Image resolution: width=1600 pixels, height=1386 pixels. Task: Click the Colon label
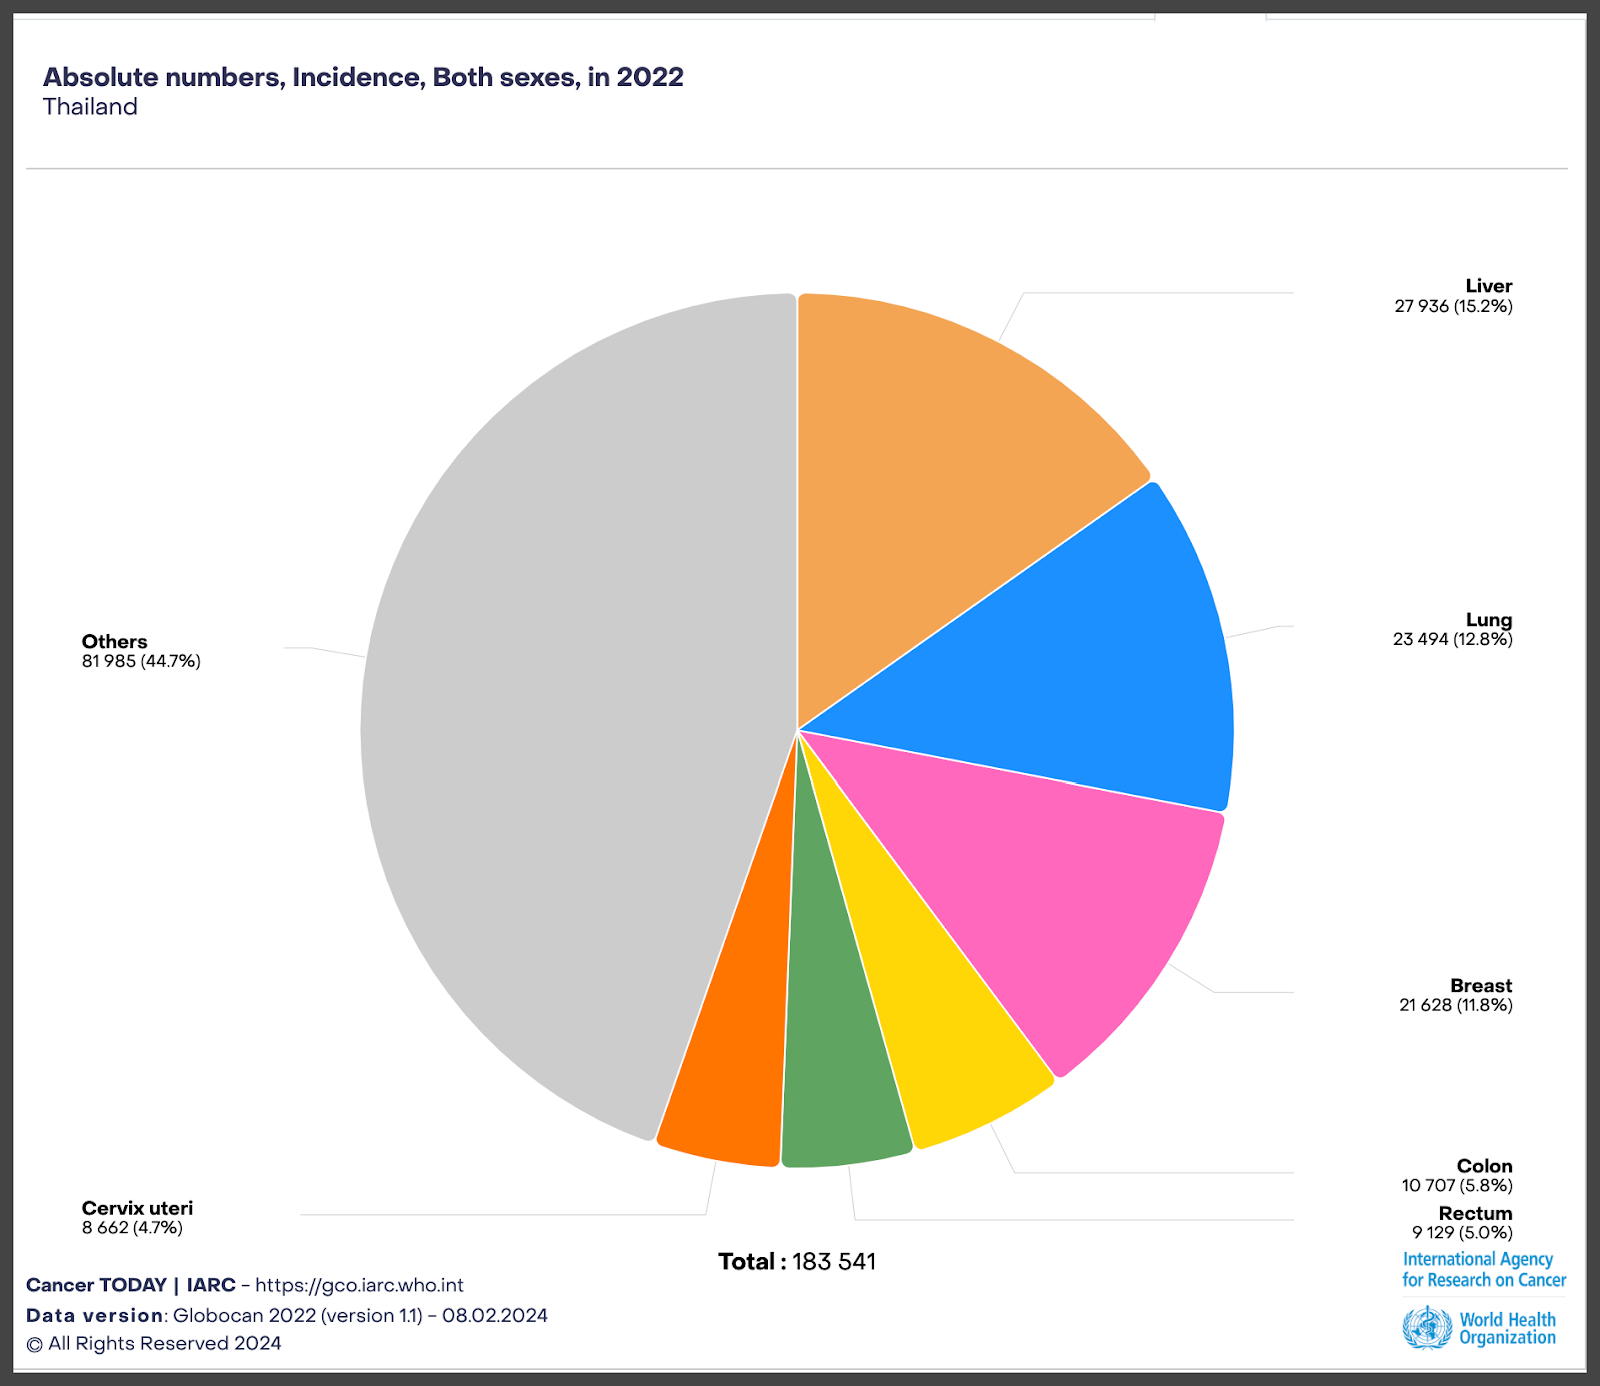coord(1484,1166)
